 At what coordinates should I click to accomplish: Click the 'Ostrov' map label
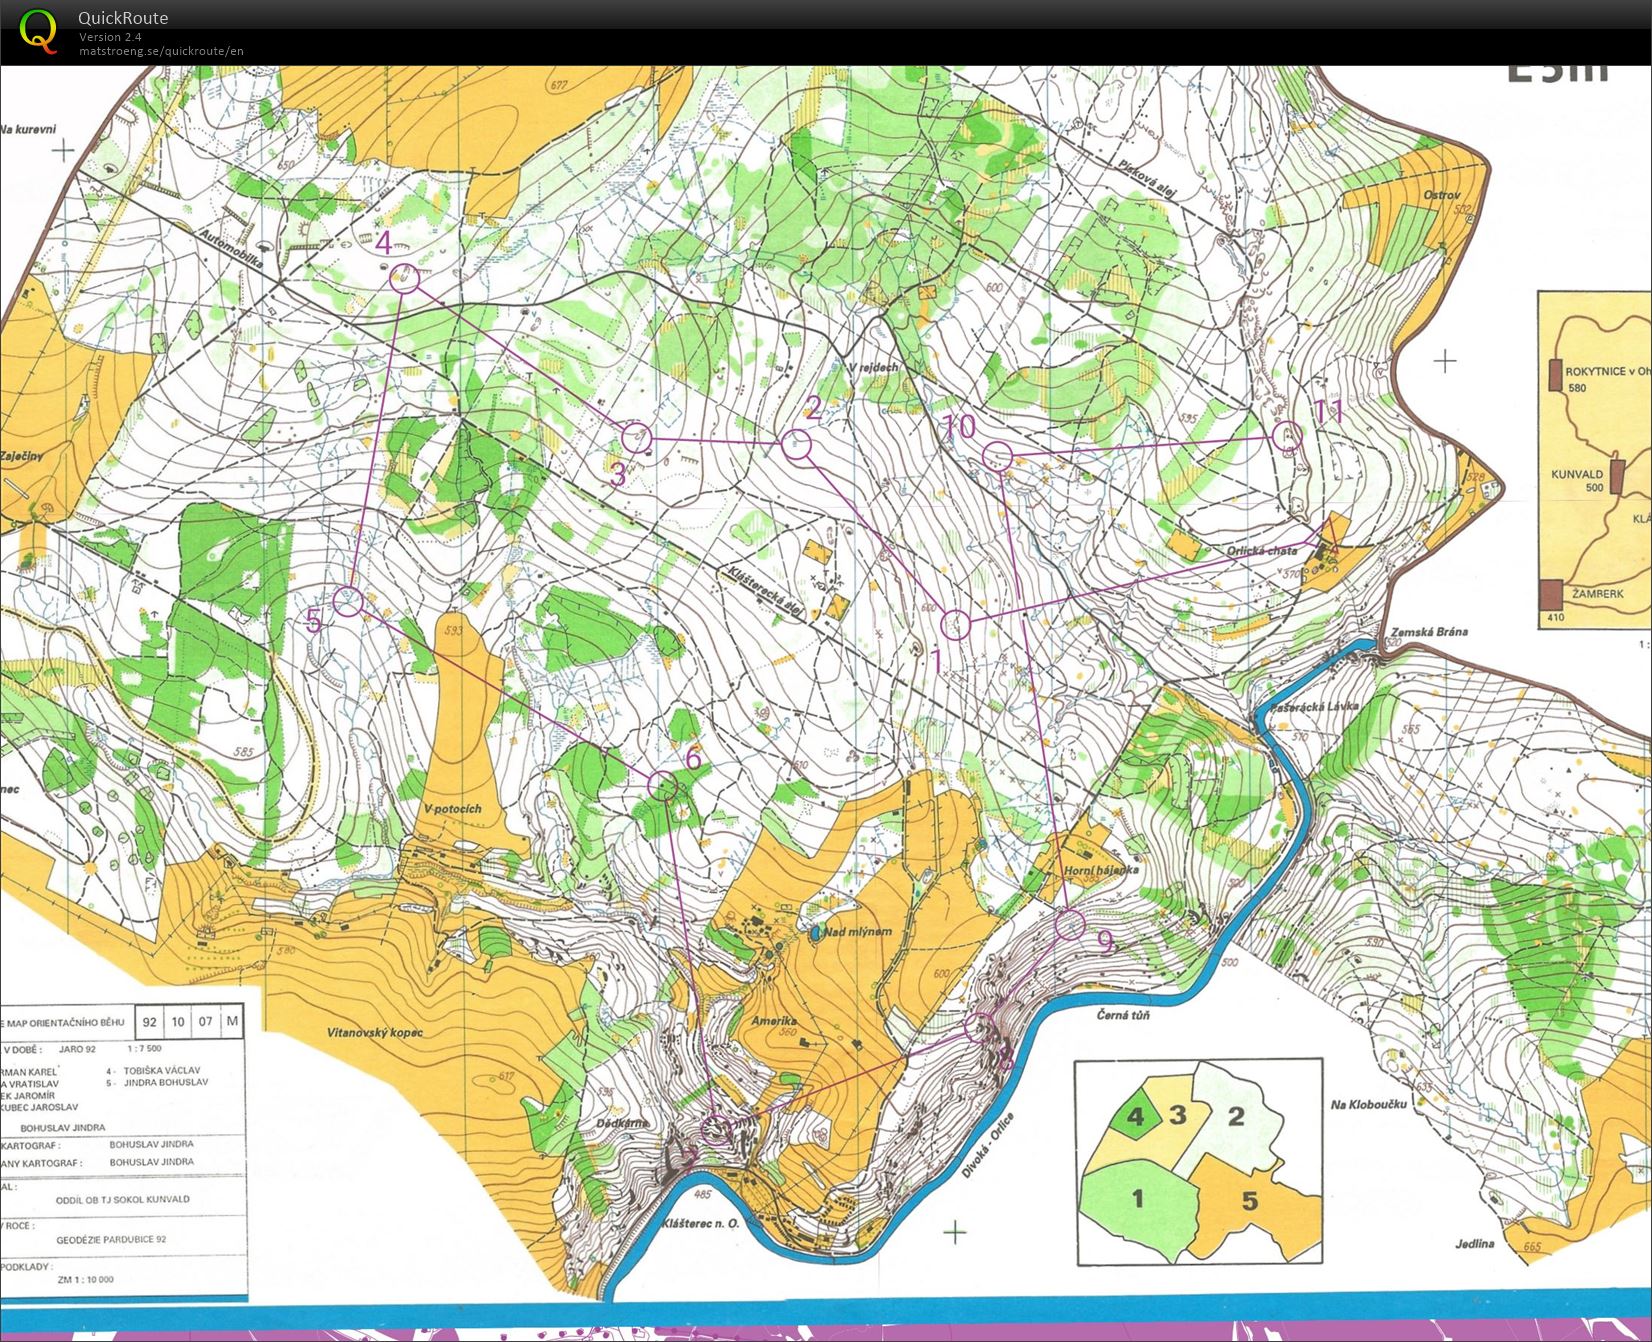coord(1442,195)
